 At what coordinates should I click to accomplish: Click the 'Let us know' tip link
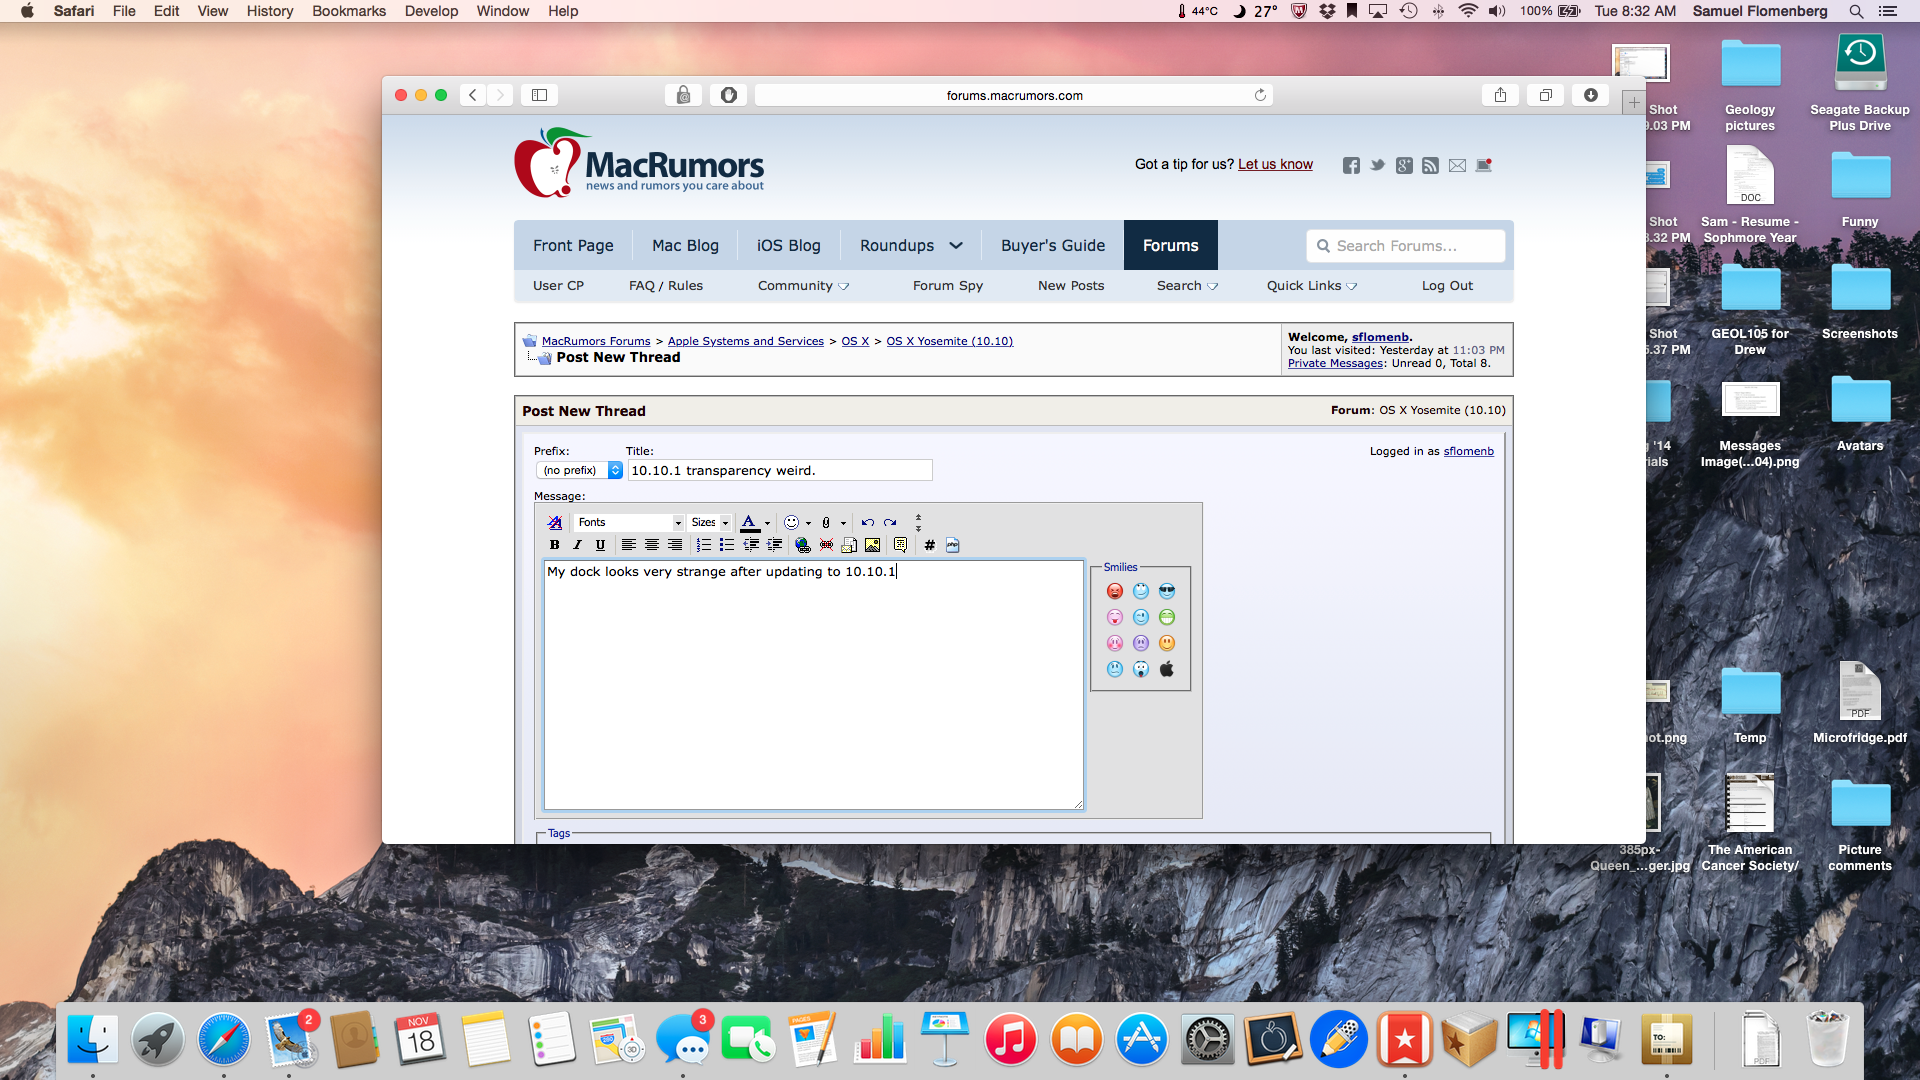click(x=1275, y=164)
